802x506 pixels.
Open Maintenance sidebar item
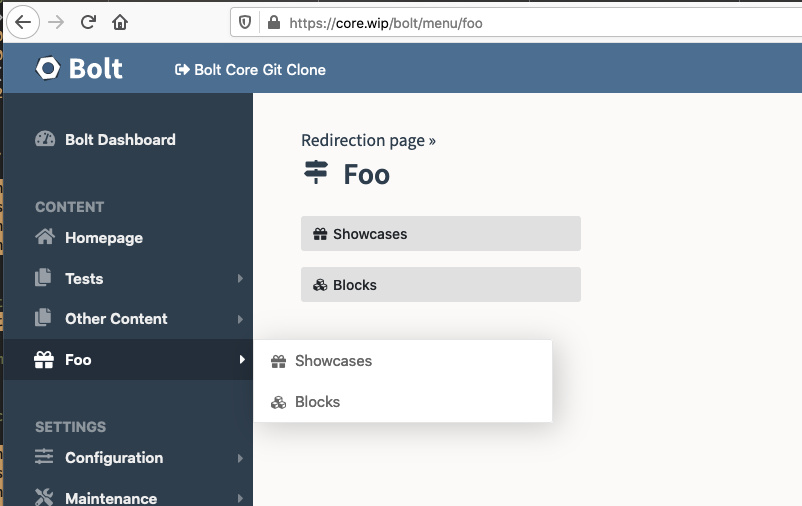pos(111,498)
